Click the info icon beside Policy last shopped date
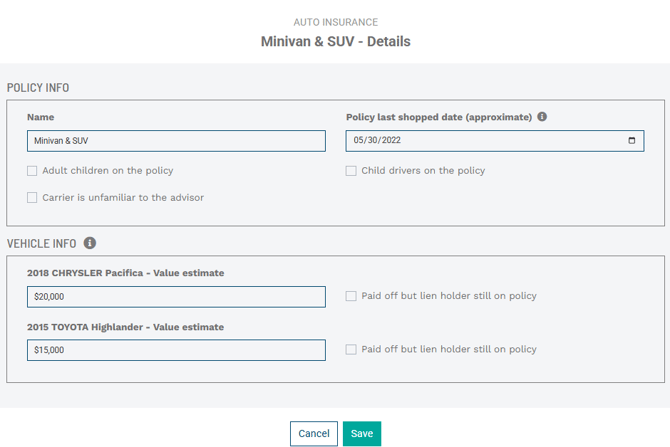 click(x=542, y=117)
